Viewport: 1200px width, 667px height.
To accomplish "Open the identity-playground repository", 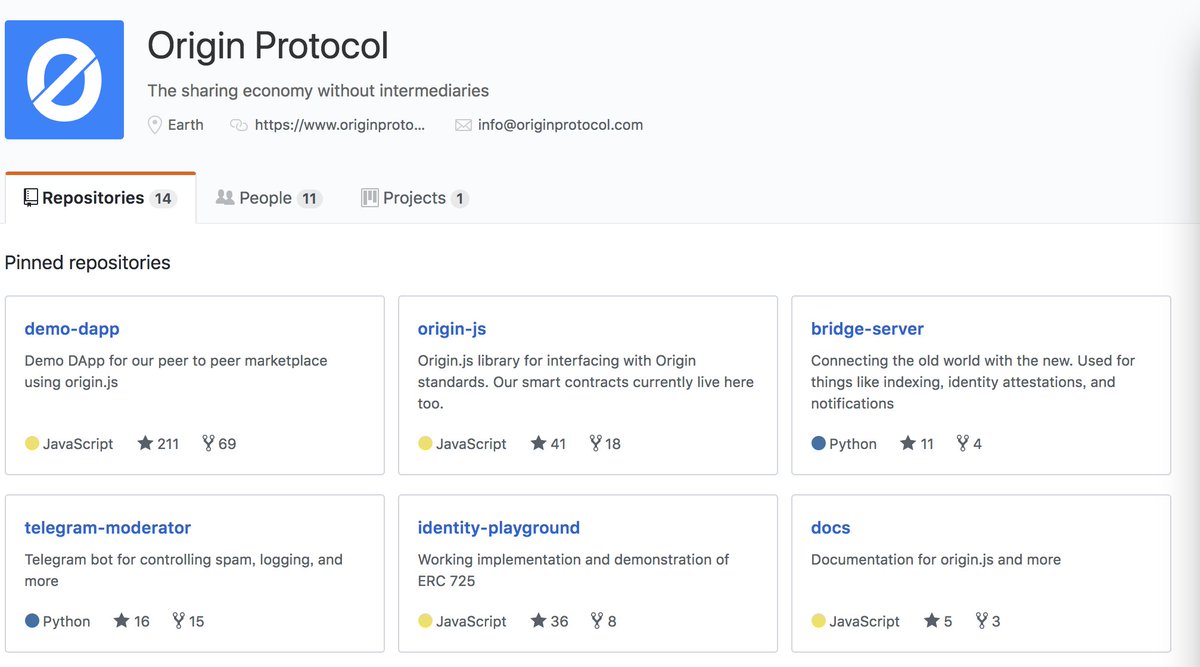I will tap(498, 528).
